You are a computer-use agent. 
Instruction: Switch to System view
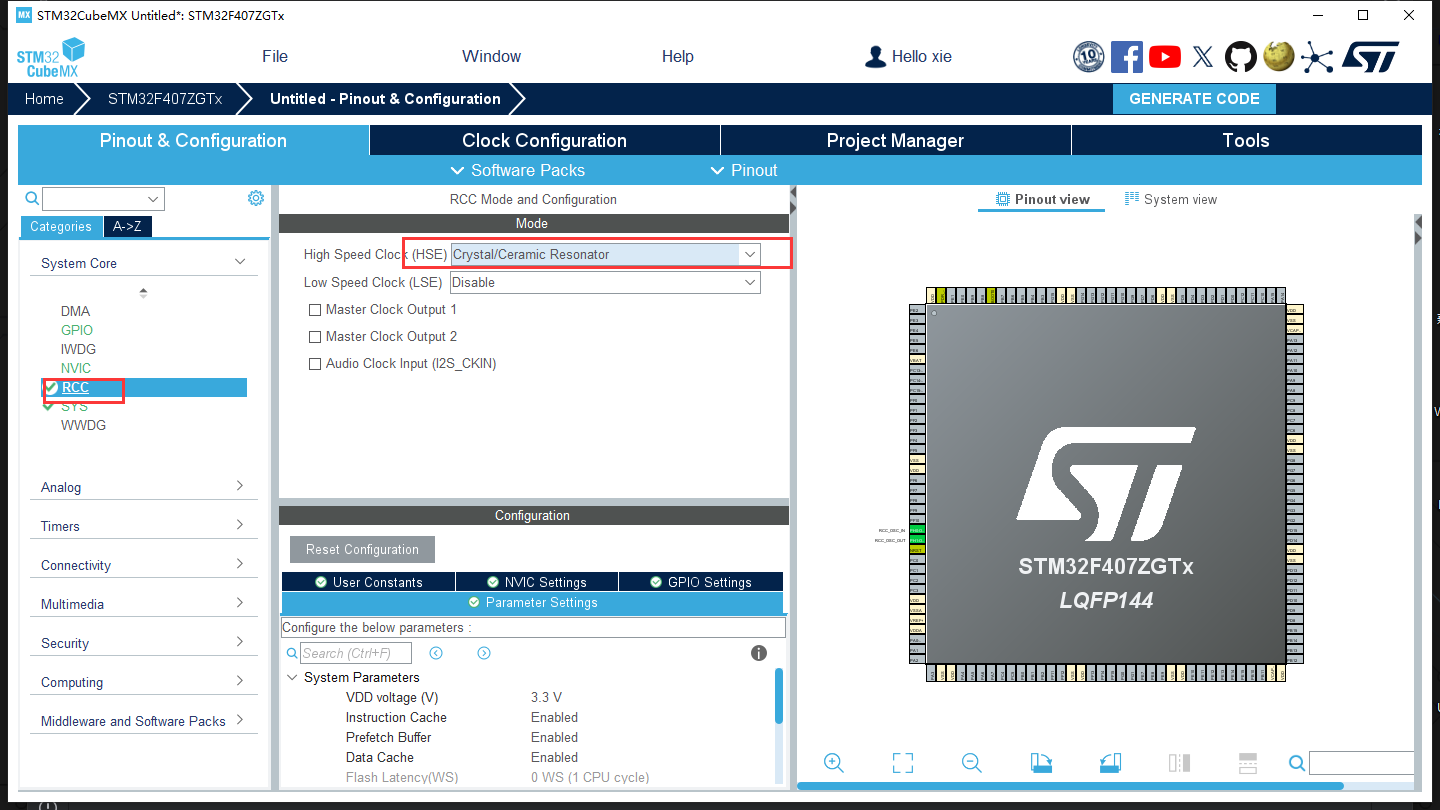(x=1170, y=199)
